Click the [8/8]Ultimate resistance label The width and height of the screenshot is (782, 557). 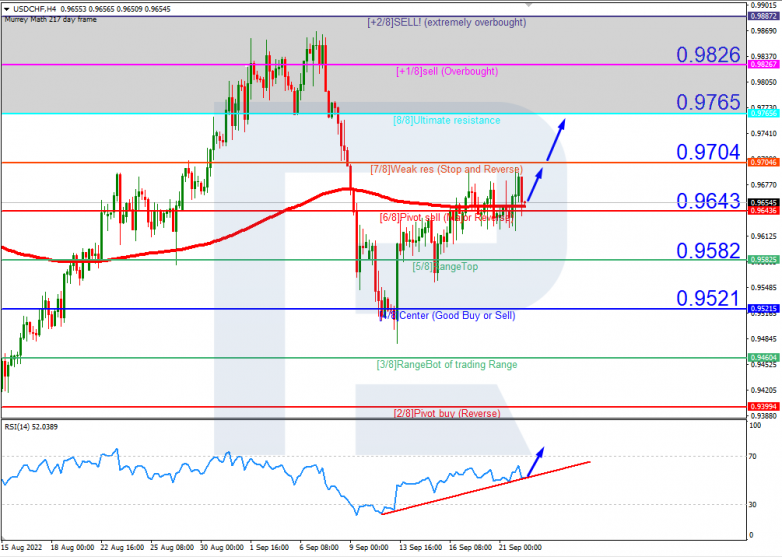click(x=447, y=120)
